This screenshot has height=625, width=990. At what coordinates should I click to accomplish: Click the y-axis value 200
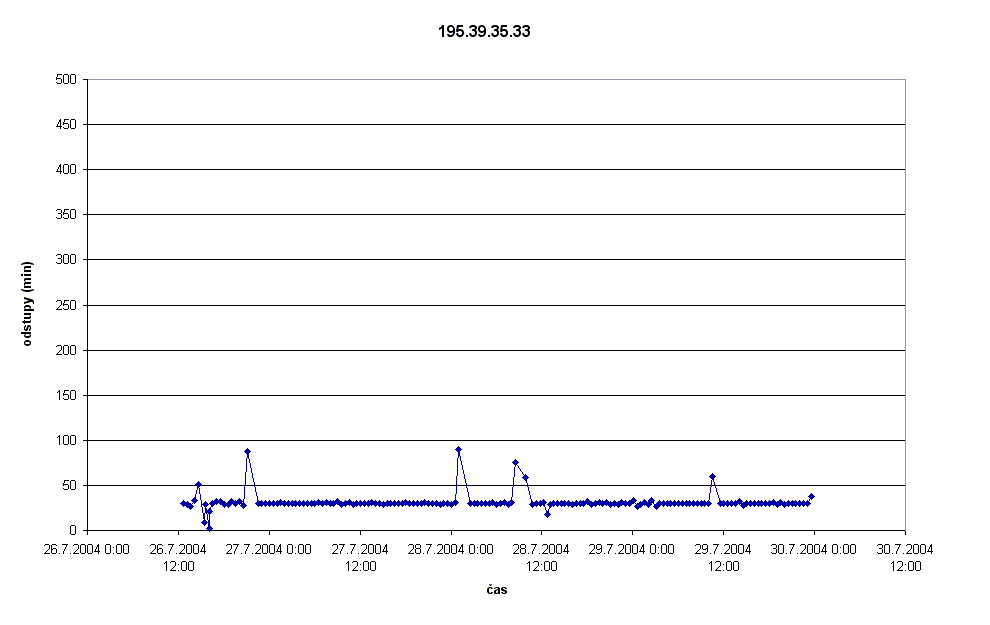coord(66,350)
